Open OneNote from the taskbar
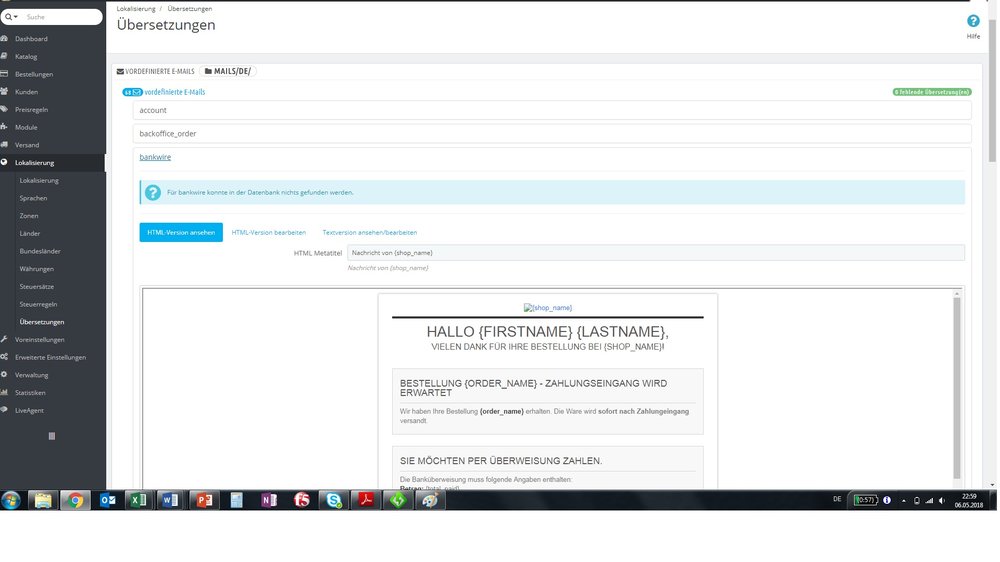This screenshot has height=562, width=1000. coord(269,501)
